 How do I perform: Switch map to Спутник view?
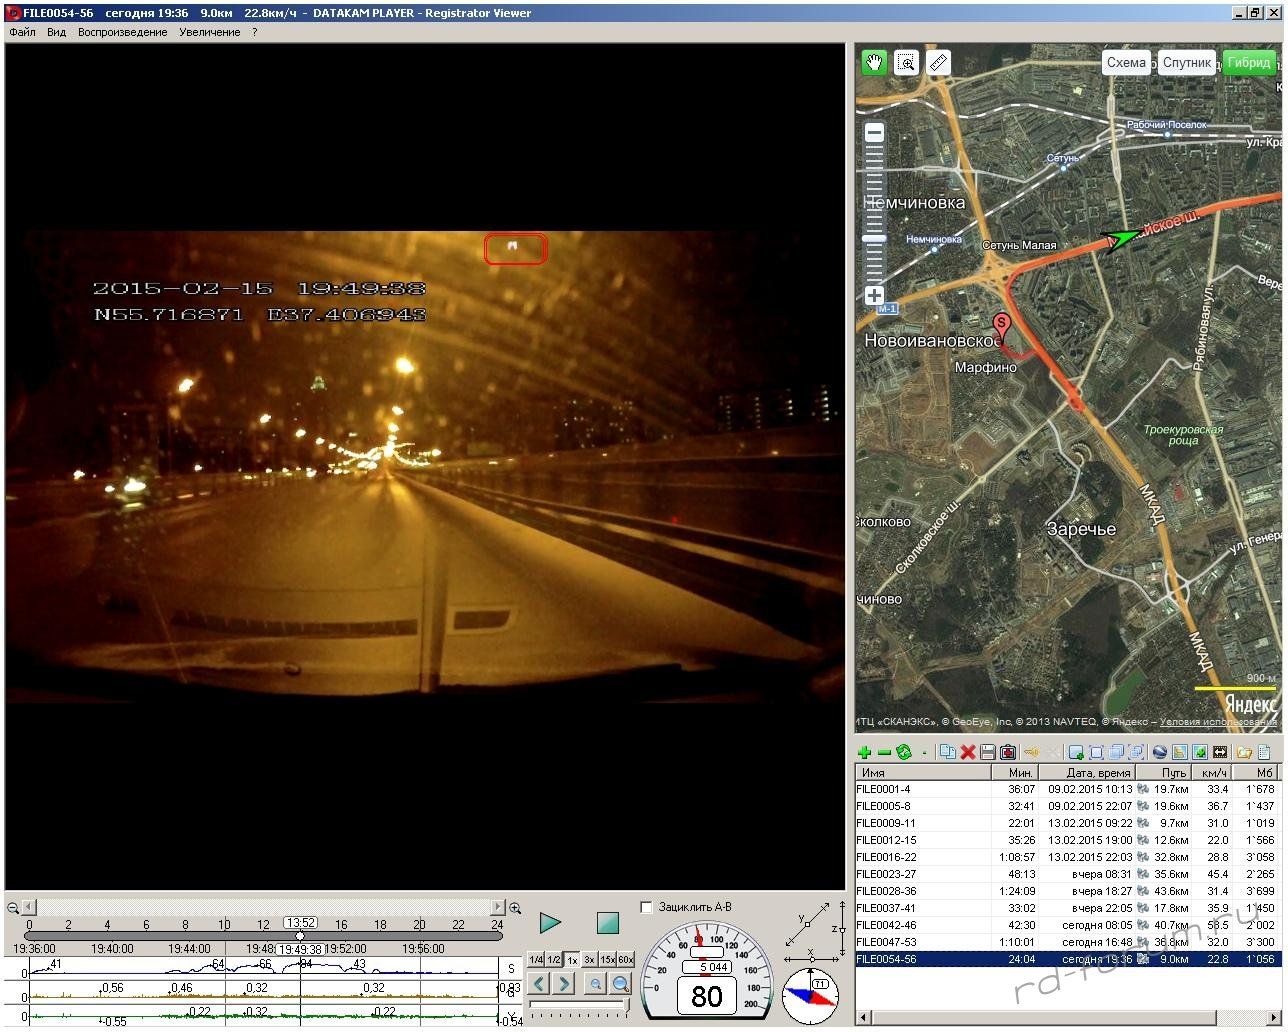coord(1187,62)
